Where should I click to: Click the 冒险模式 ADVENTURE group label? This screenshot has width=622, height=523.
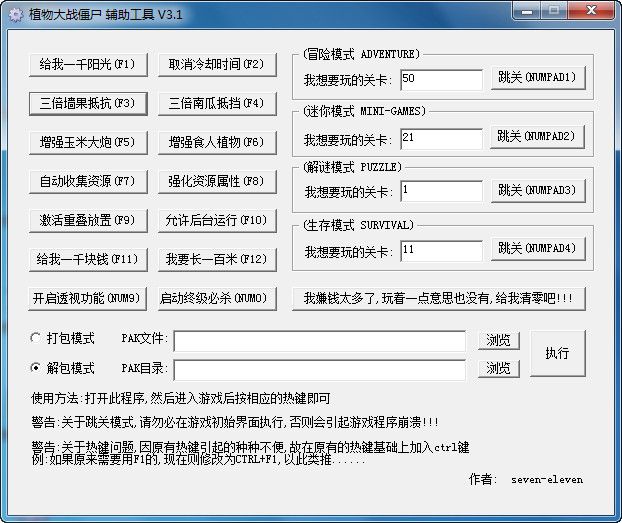[x=361, y=54]
